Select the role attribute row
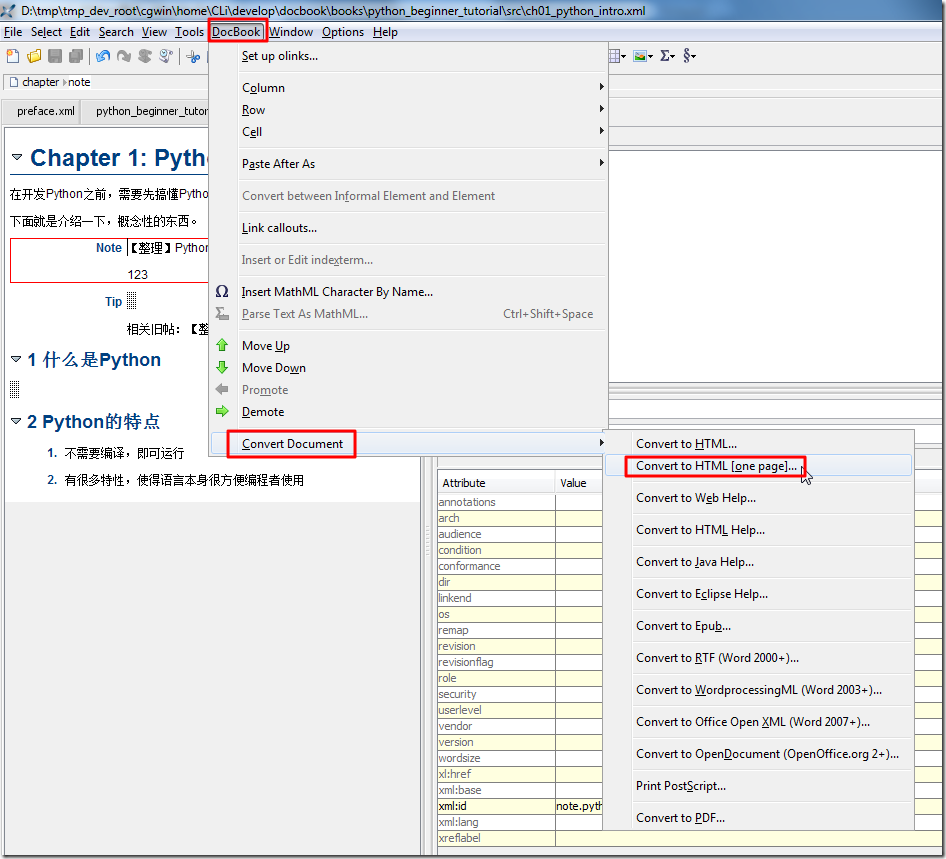The height and width of the screenshot is (859, 946). [x=496, y=678]
